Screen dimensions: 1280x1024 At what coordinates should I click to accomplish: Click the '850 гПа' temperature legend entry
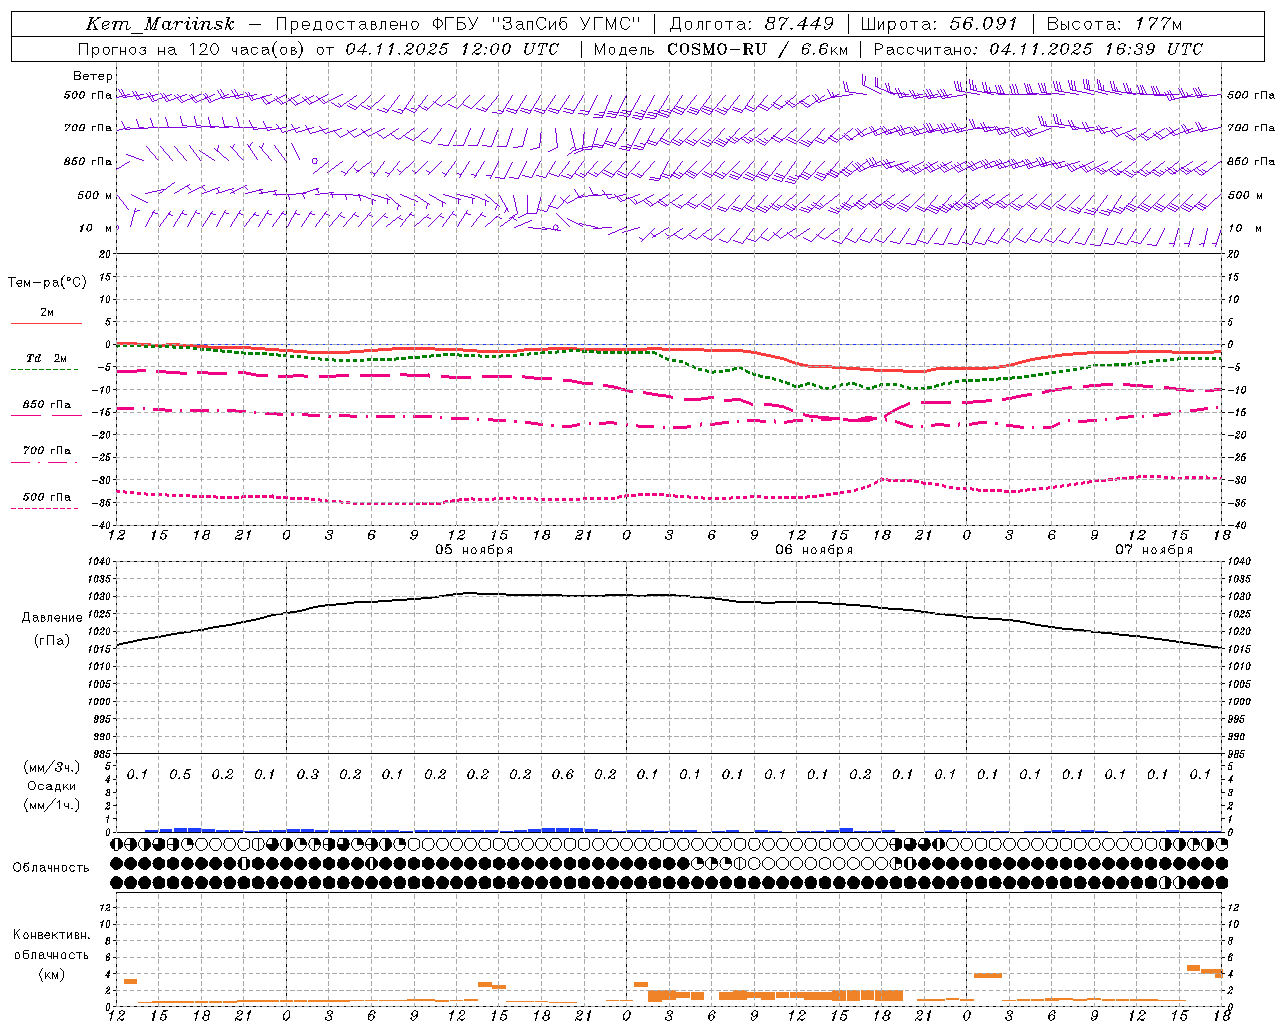click(47, 405)
